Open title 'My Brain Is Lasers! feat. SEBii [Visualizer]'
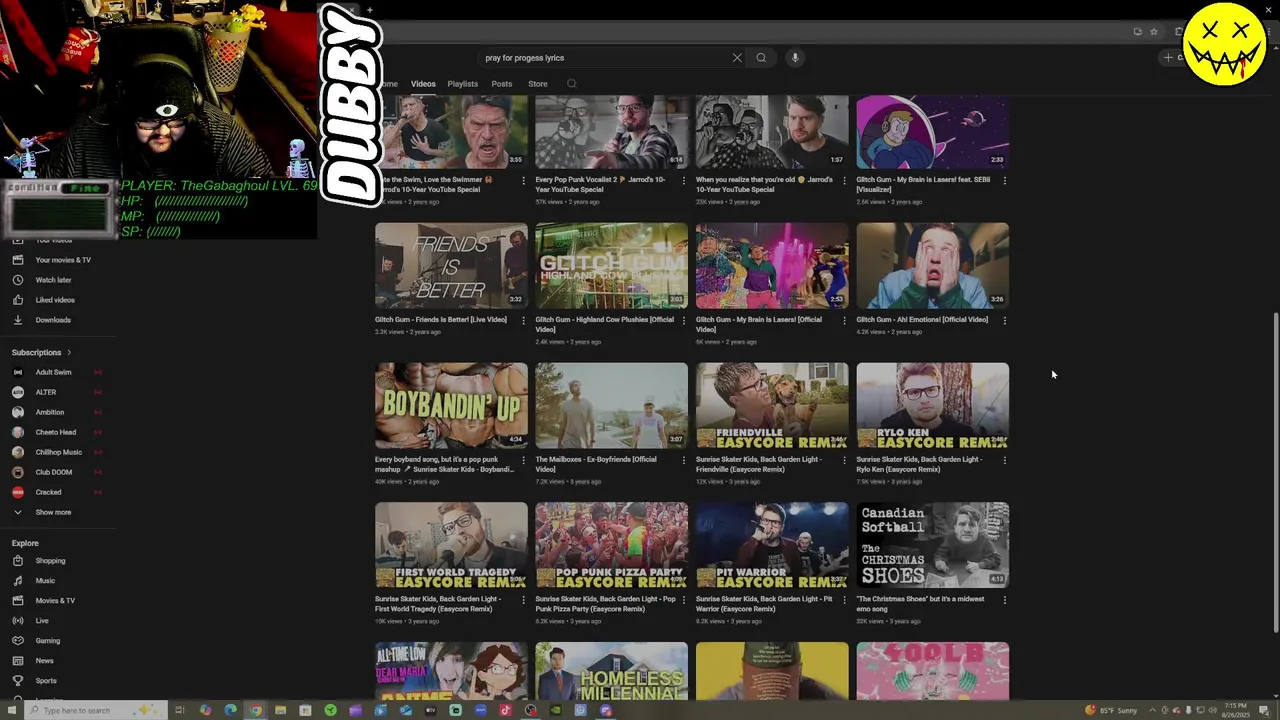This screenshot has width=1280, height=720. pyautogui.click(x=923, y=184)
